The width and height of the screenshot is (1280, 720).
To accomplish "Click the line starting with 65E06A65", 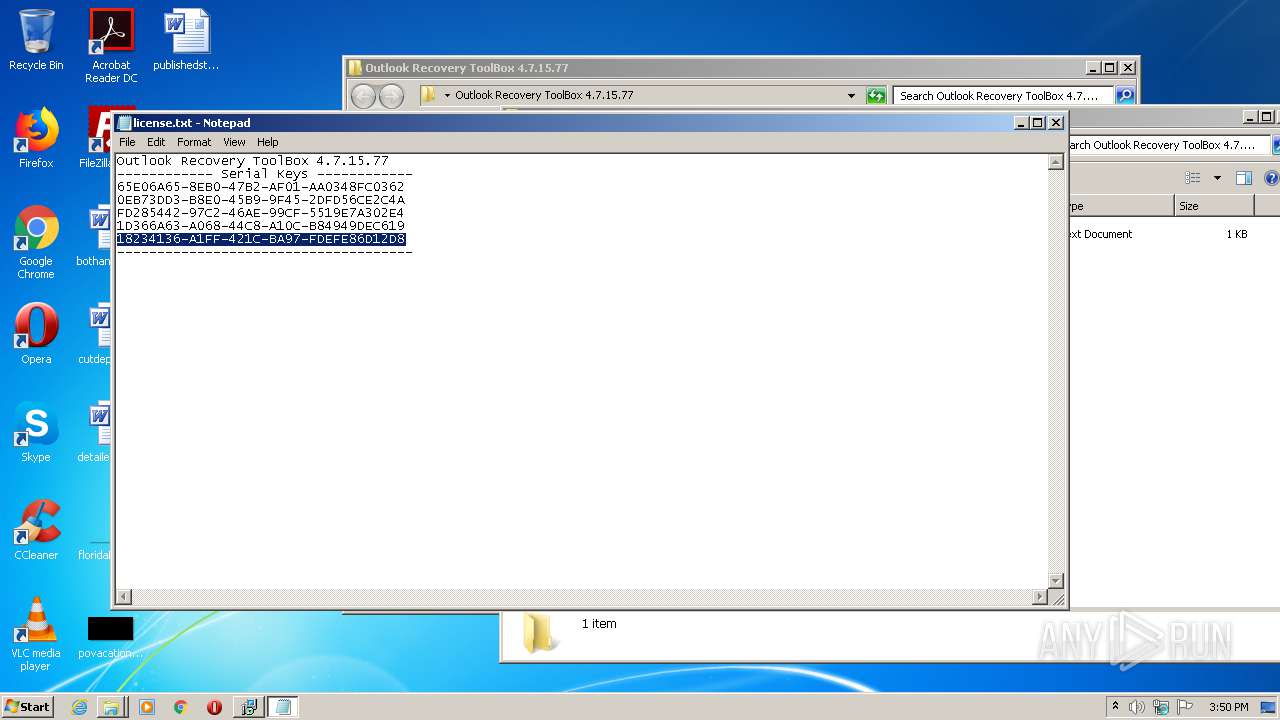I will point(260,187).
